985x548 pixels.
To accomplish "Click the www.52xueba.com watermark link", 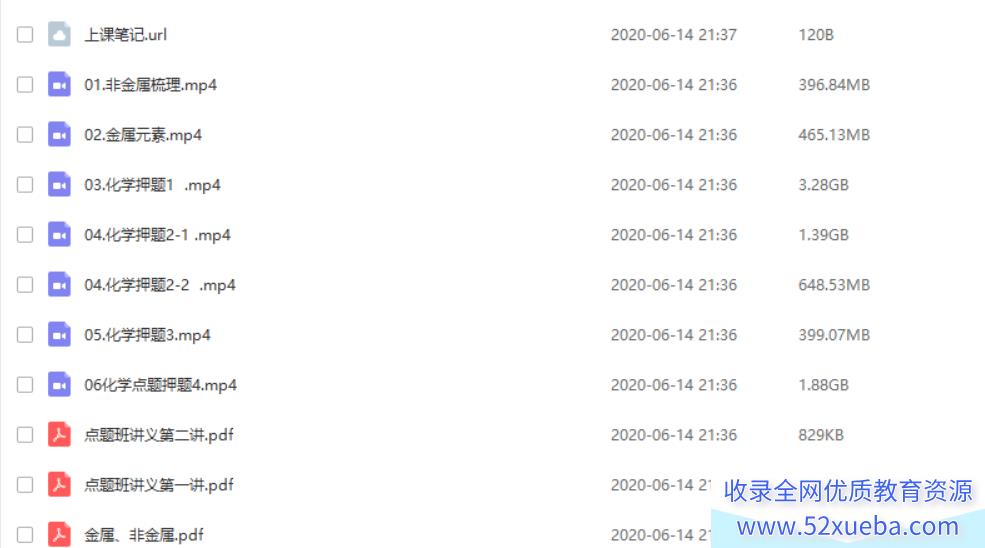I will pos(848,526).
